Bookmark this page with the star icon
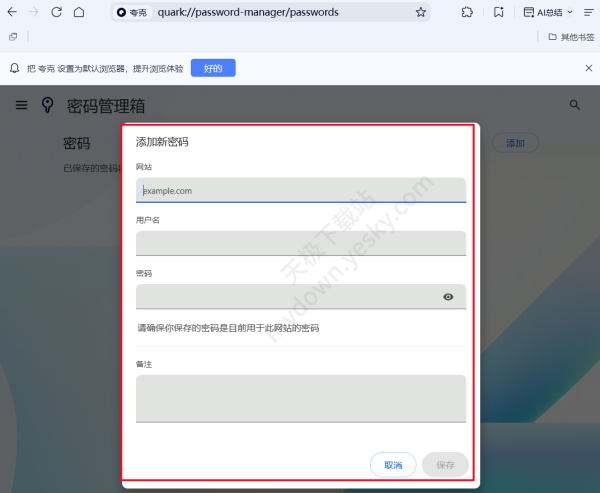The height and width of the screenshot is (493, 600). coord(421,12)
